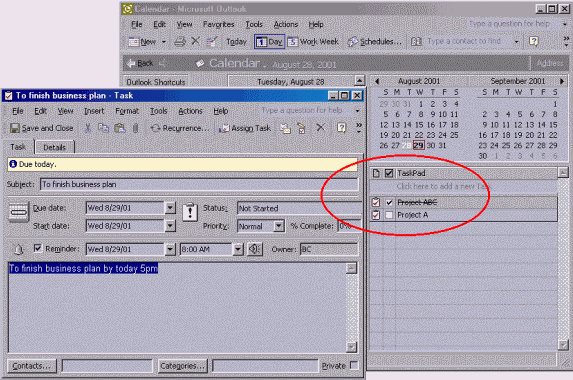Expand the Due date dropdown

tap(170, 208)
